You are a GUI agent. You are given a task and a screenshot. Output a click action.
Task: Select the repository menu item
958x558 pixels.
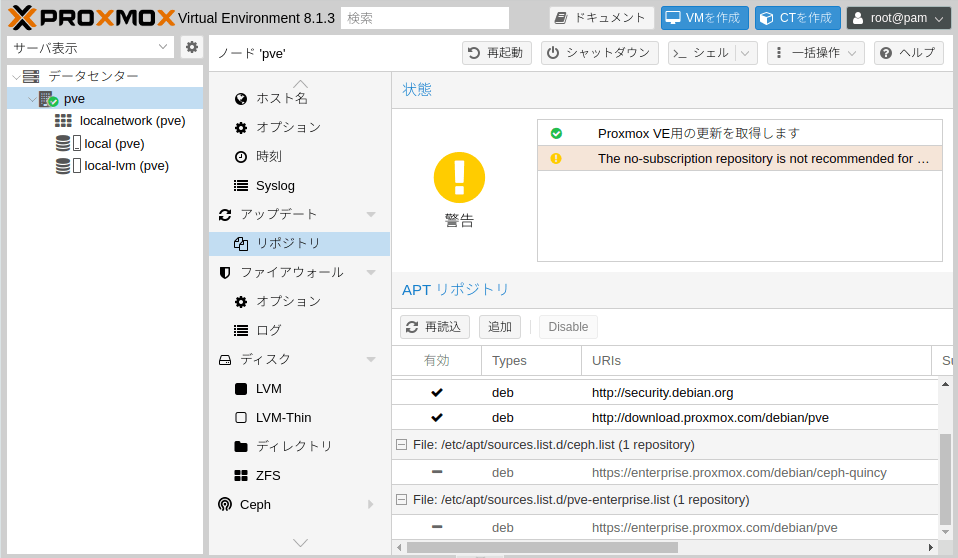[x=299, y=244]
